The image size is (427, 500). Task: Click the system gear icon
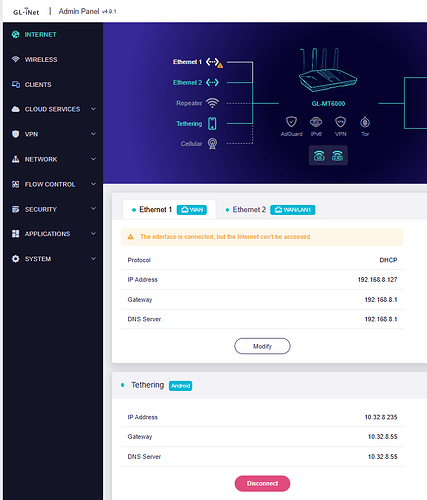click(x=15, y=259)
